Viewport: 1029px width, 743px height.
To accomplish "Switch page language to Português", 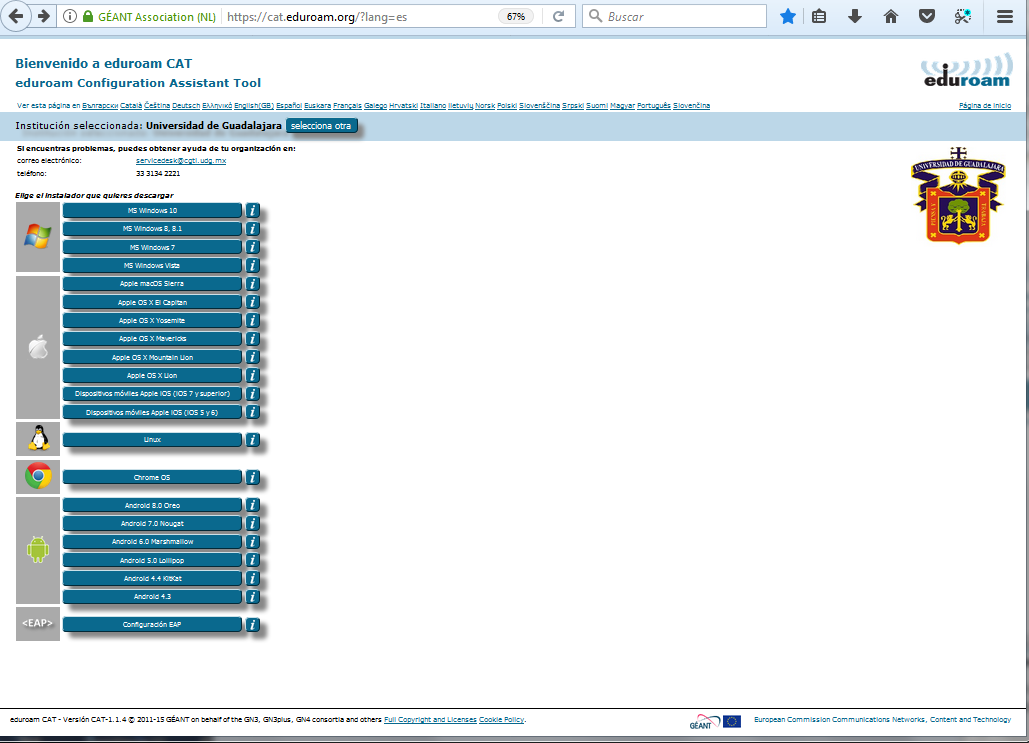I will [654, 106].
